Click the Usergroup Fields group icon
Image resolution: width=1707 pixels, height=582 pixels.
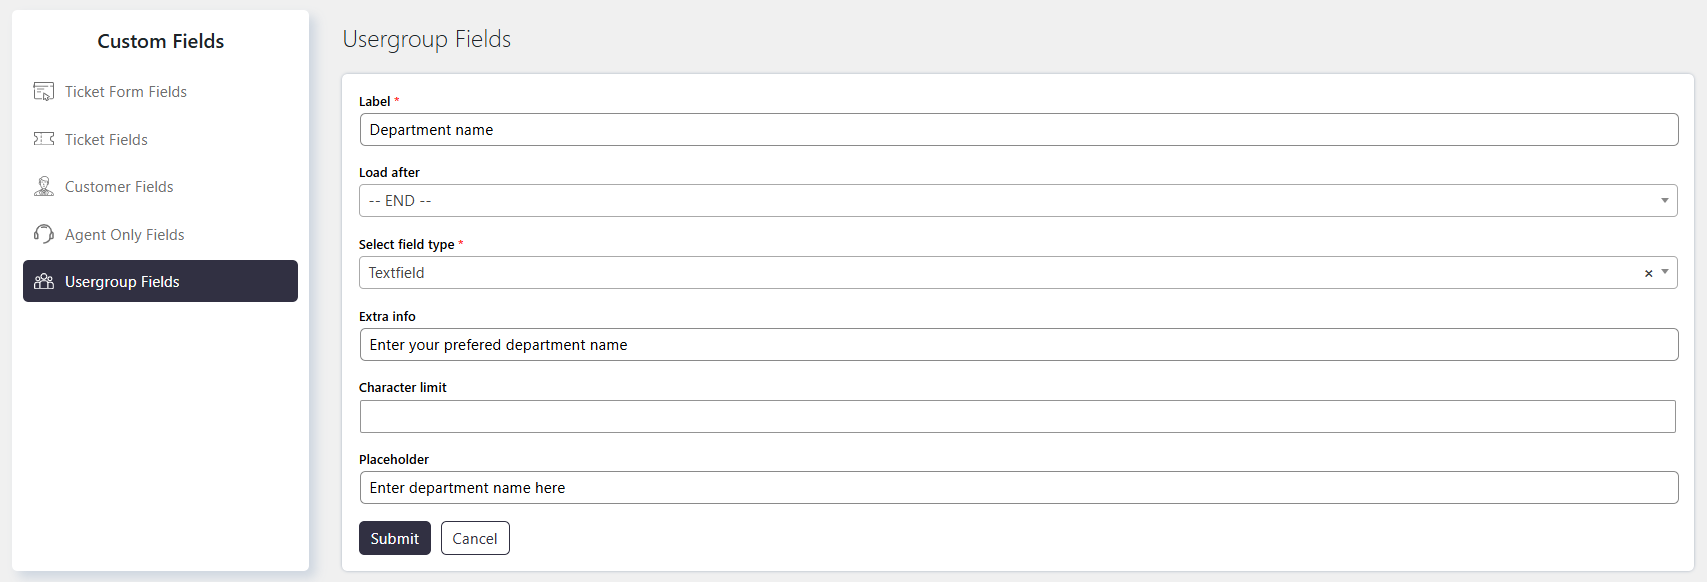[44, 282]
